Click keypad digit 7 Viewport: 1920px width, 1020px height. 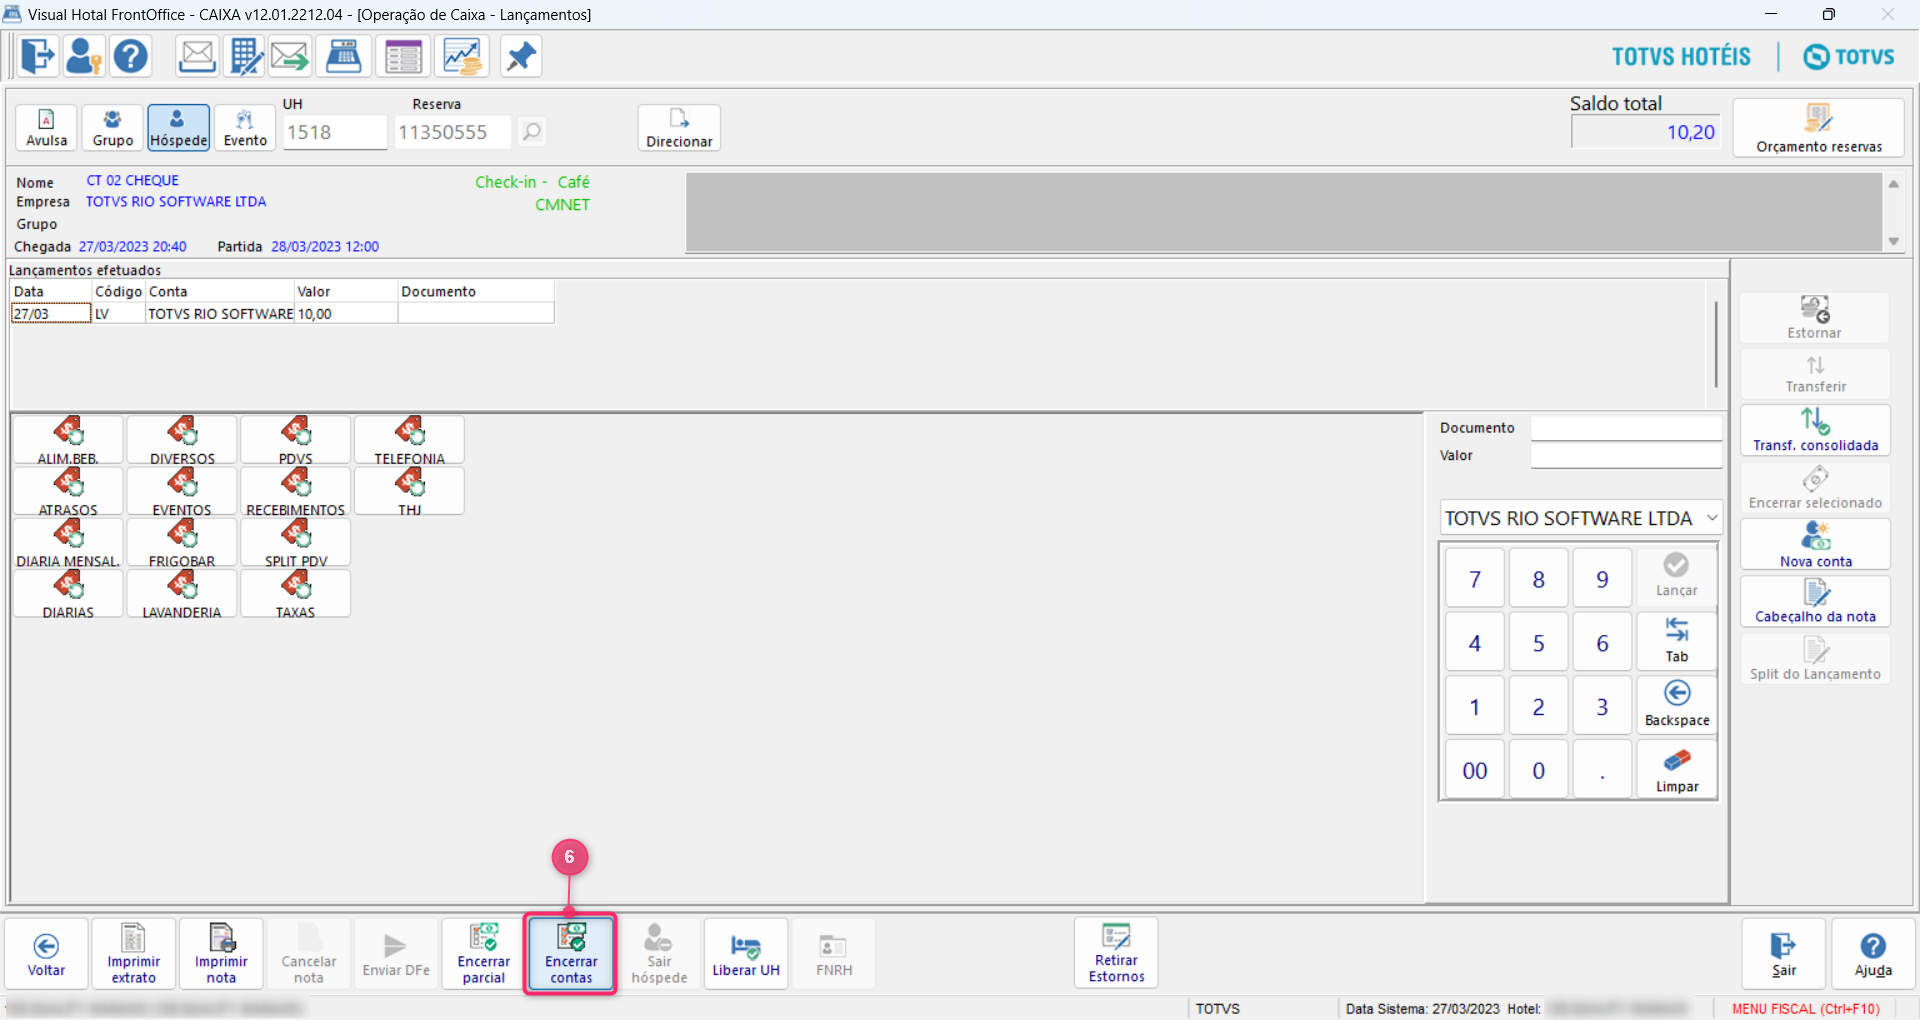1475,579
